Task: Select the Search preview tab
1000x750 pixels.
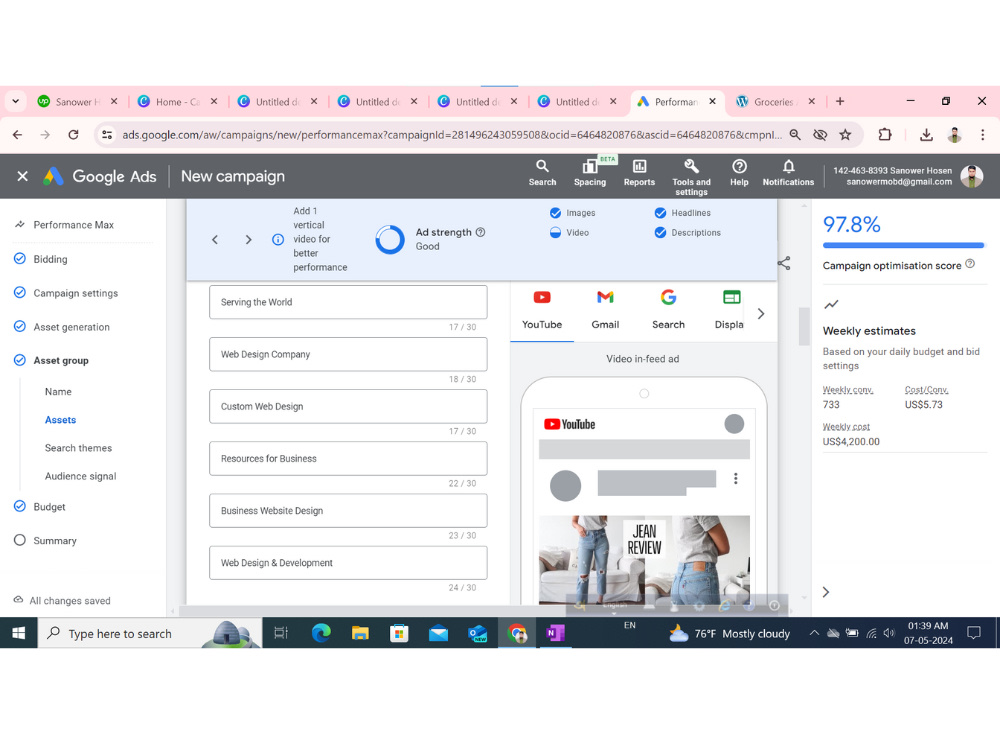Action: click(x=668, y=311)
